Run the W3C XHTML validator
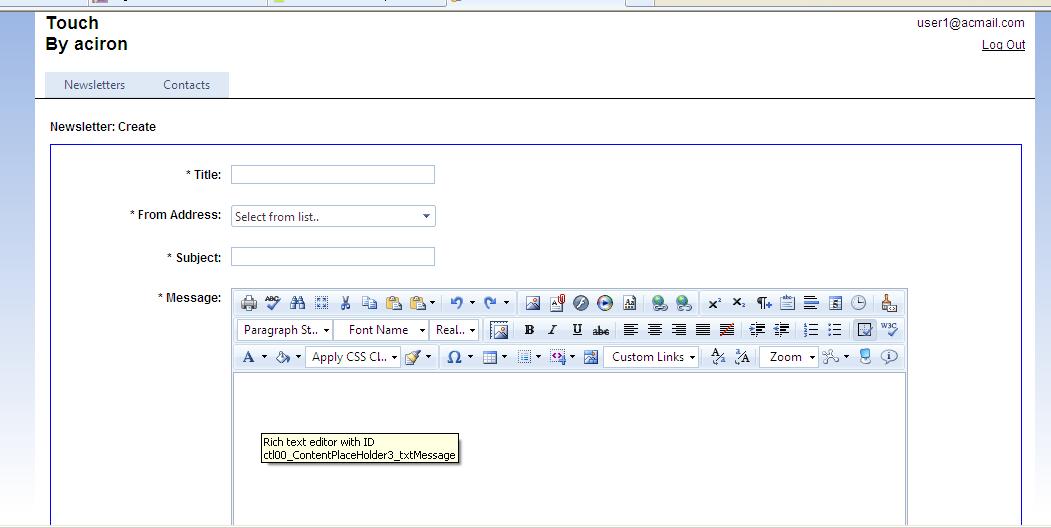The height and width of the screenshot is (528, 1051). [x=889, y=330]
